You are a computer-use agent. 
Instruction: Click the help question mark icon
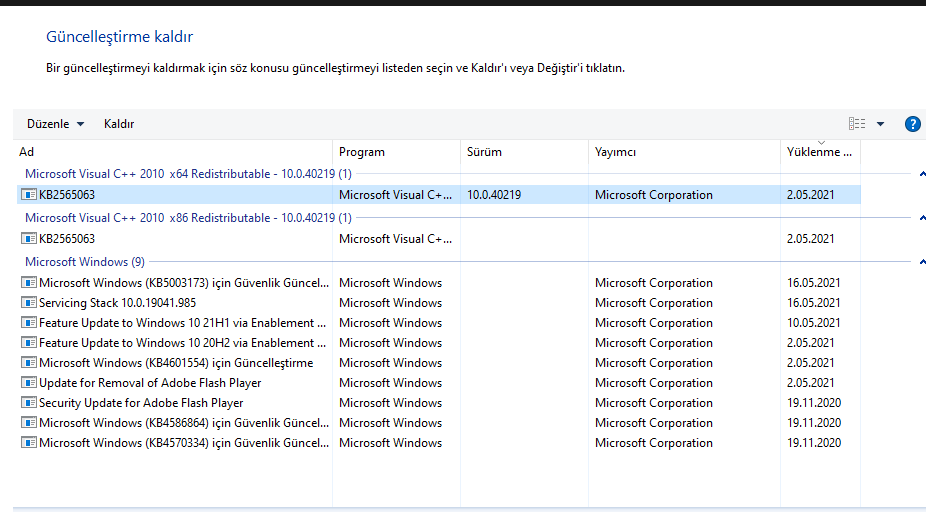click(x=912, y=124)
